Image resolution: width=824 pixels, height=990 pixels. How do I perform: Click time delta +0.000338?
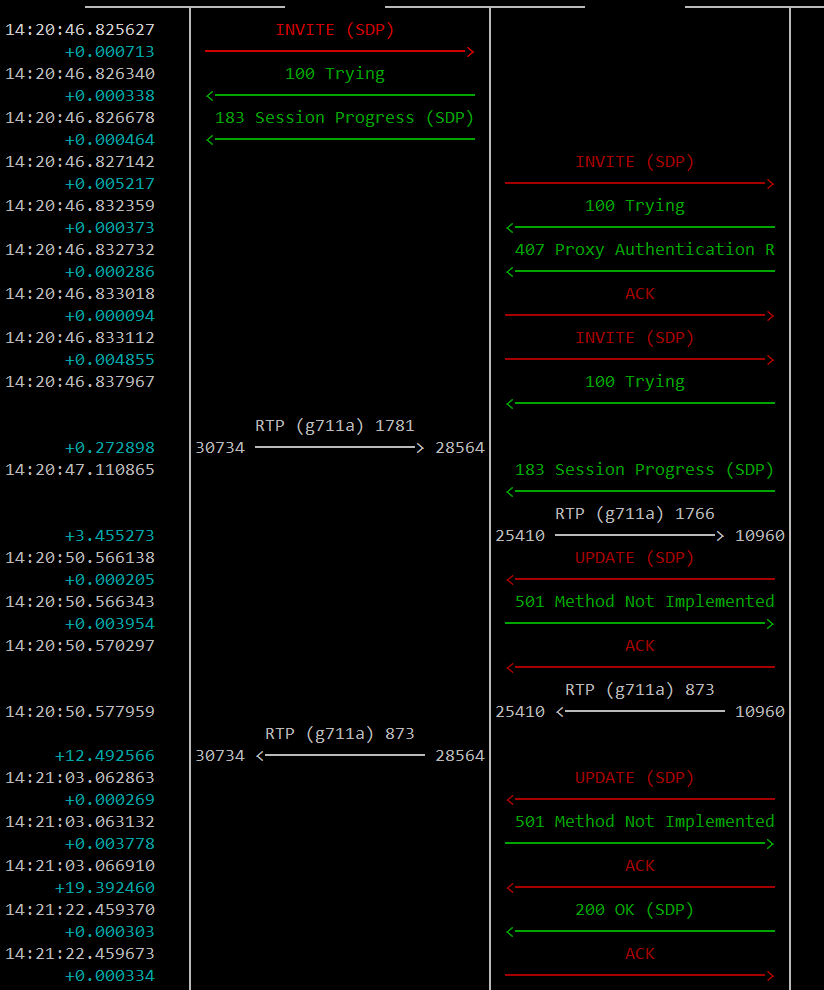pos(110,96)
